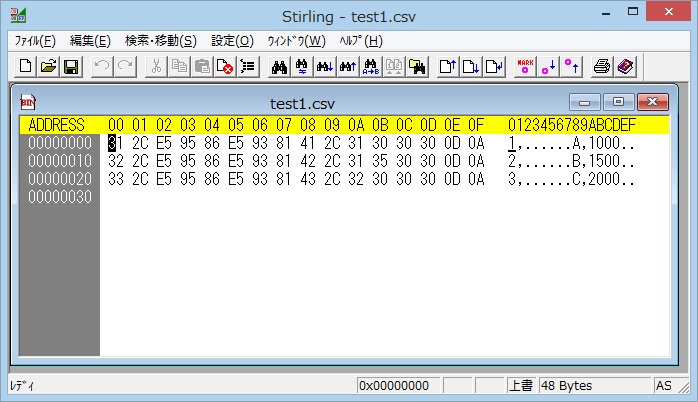Screen dimensions: 698x402
Task: Click hex byte 42 in row 00000010
Action: (x=308, y=161)
